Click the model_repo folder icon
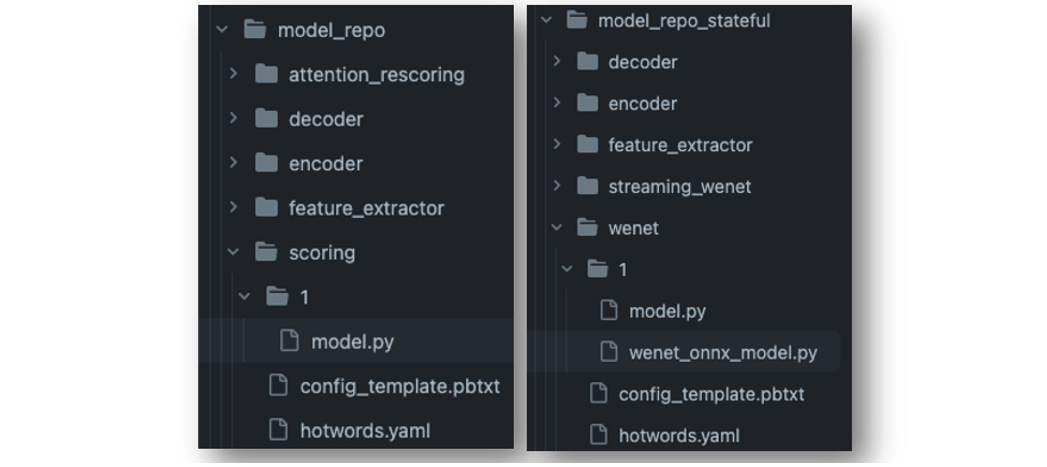The height and width of the screenshot is (467, 1047). pos(255,29)
